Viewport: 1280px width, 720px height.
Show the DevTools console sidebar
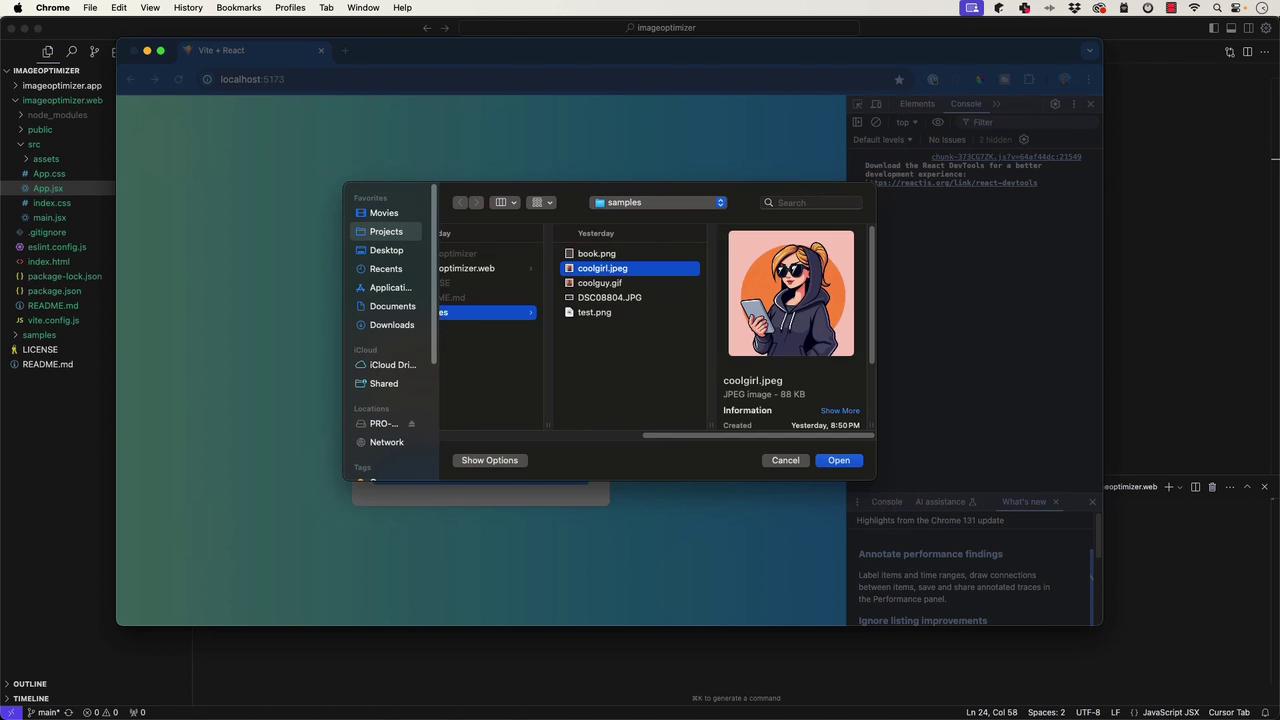(857, 123)
